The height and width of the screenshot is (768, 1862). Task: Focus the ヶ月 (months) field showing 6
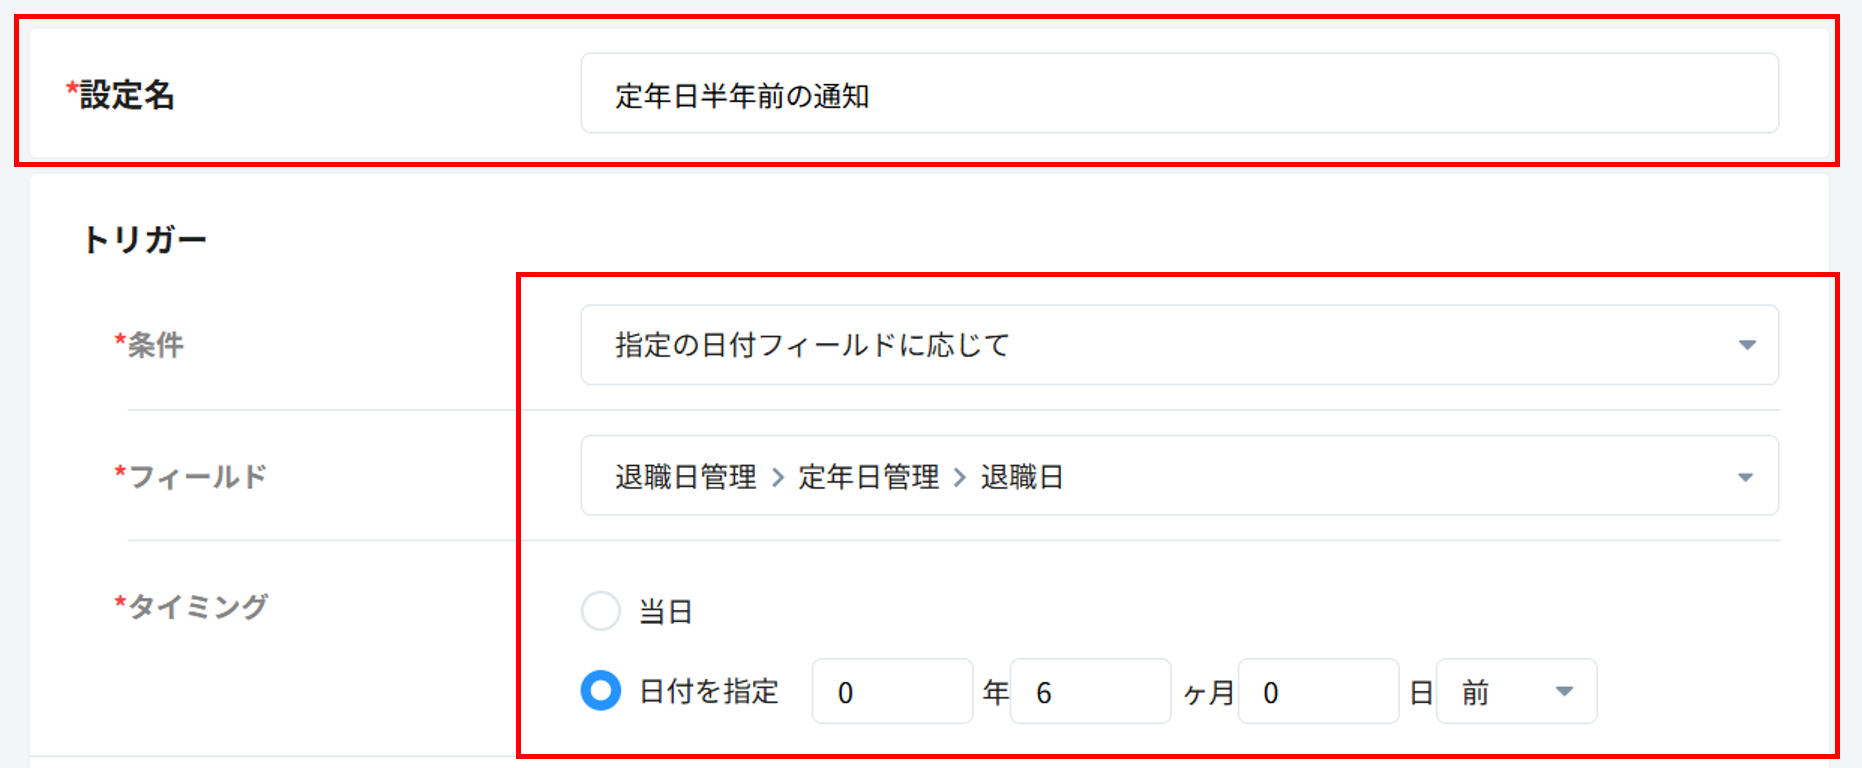tap(1089, 692)
